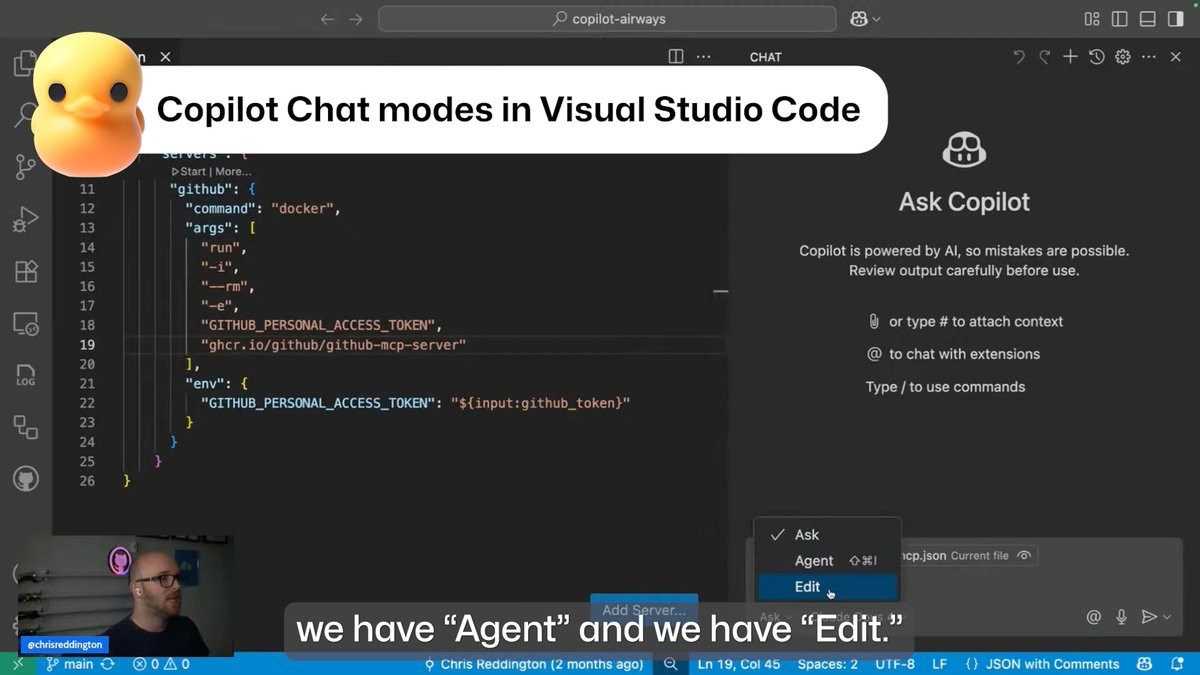Open the LOG viewer icon in activity bar
Viewport: 1200px width, 675px height.
coord(25,375)
